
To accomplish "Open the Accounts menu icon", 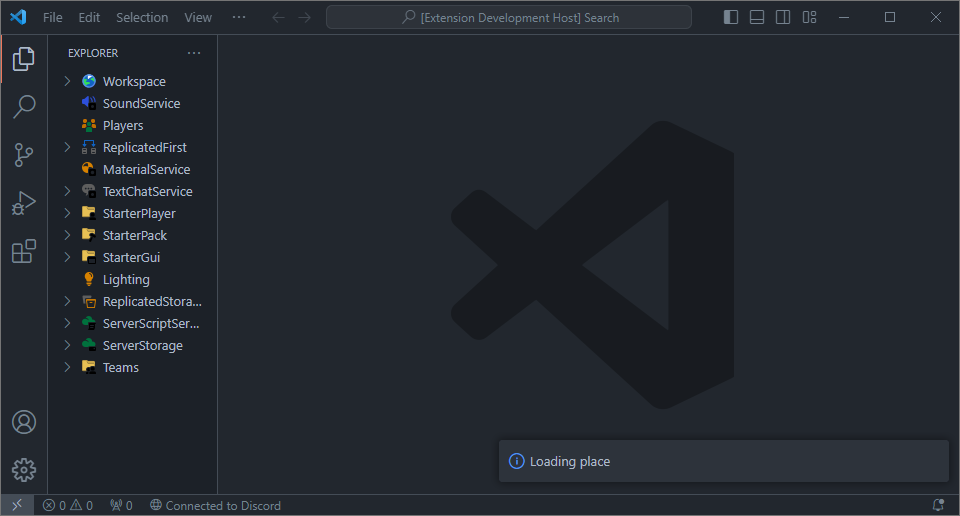I will [x=24, y=422].
